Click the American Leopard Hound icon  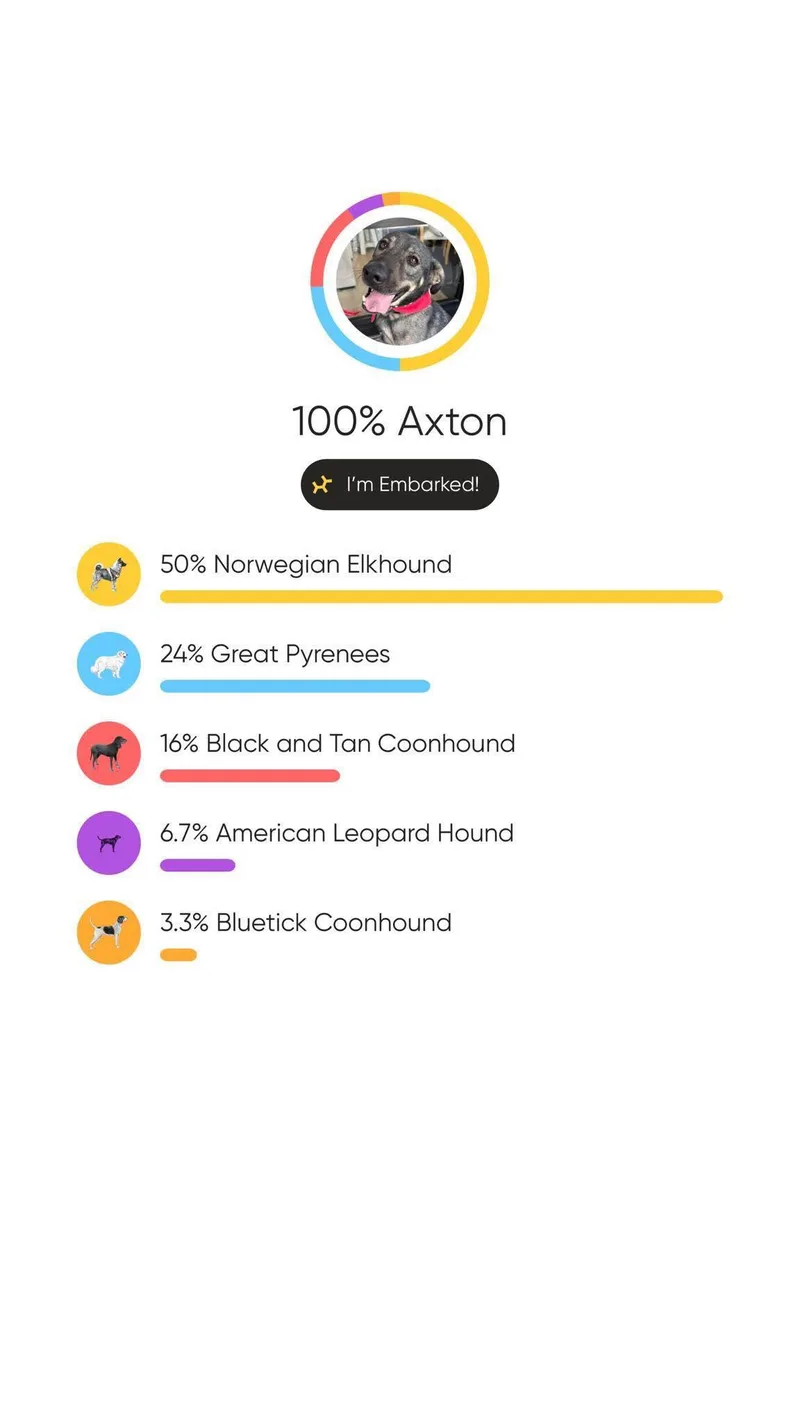coord(109,843)
